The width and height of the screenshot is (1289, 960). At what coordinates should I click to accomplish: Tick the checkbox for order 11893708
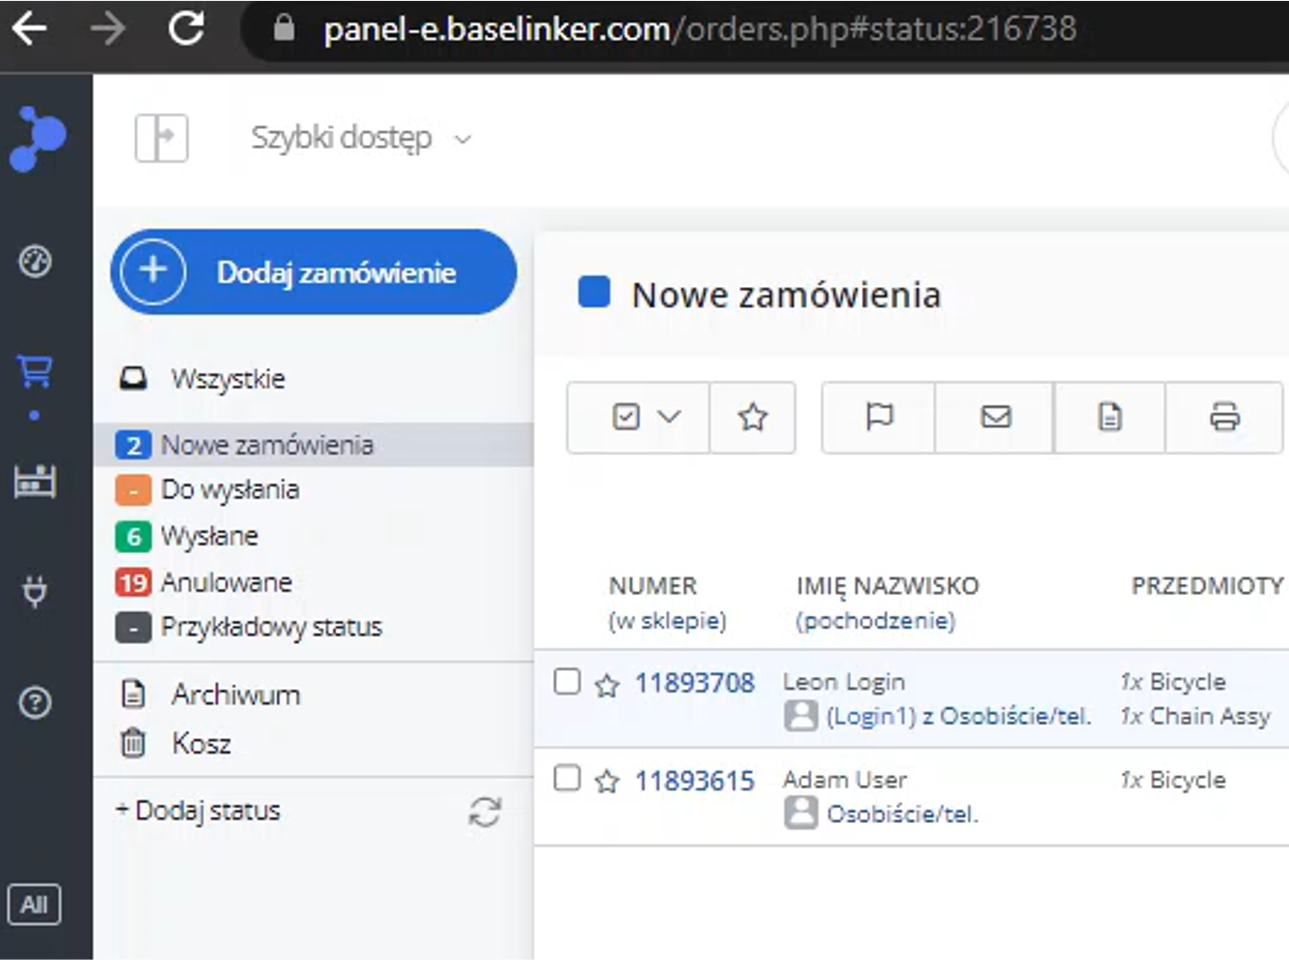(567, 681)
